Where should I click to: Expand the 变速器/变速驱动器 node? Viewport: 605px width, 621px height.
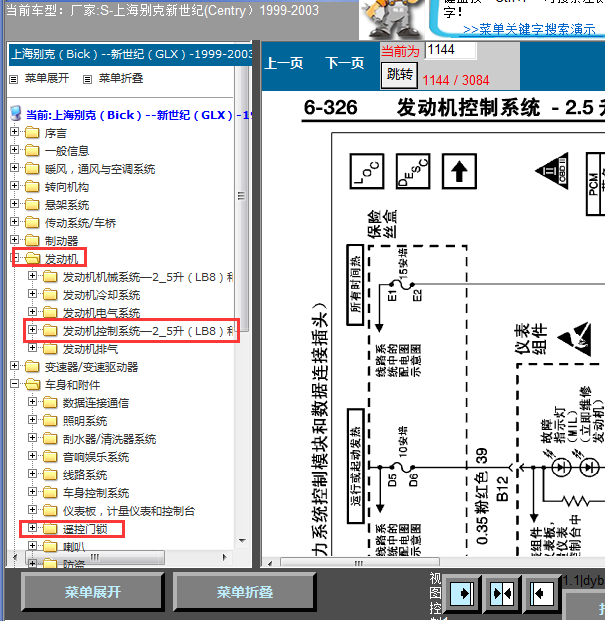click(15, 366)
